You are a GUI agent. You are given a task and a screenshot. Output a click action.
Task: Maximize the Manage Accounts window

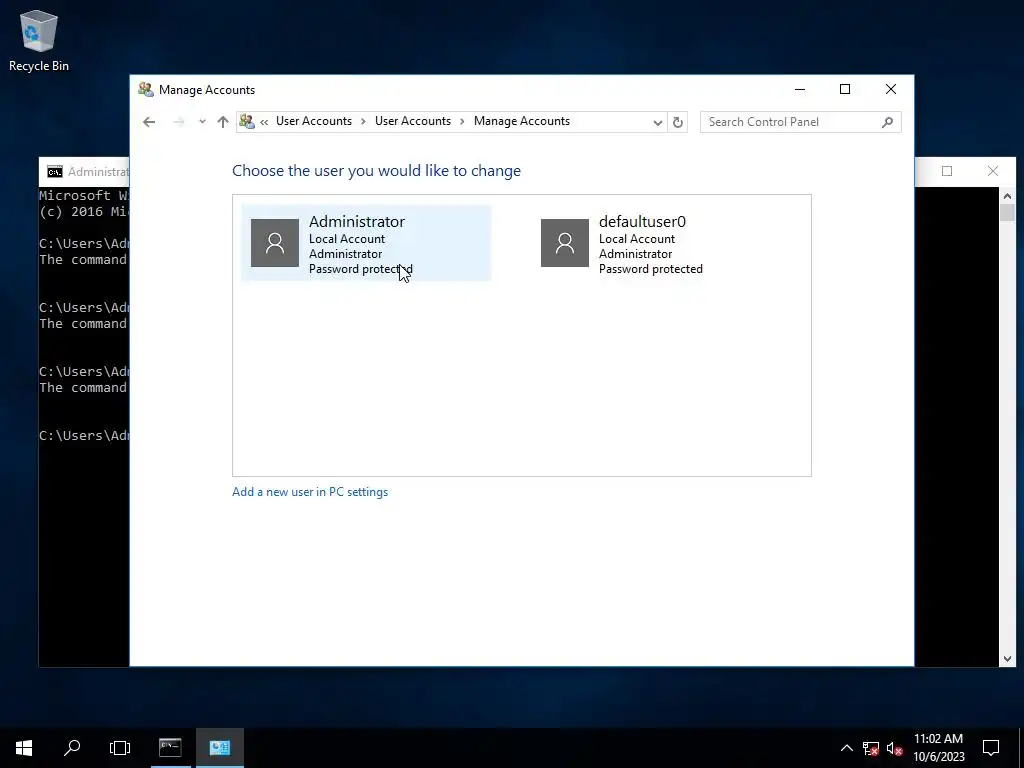pos(845,89)
